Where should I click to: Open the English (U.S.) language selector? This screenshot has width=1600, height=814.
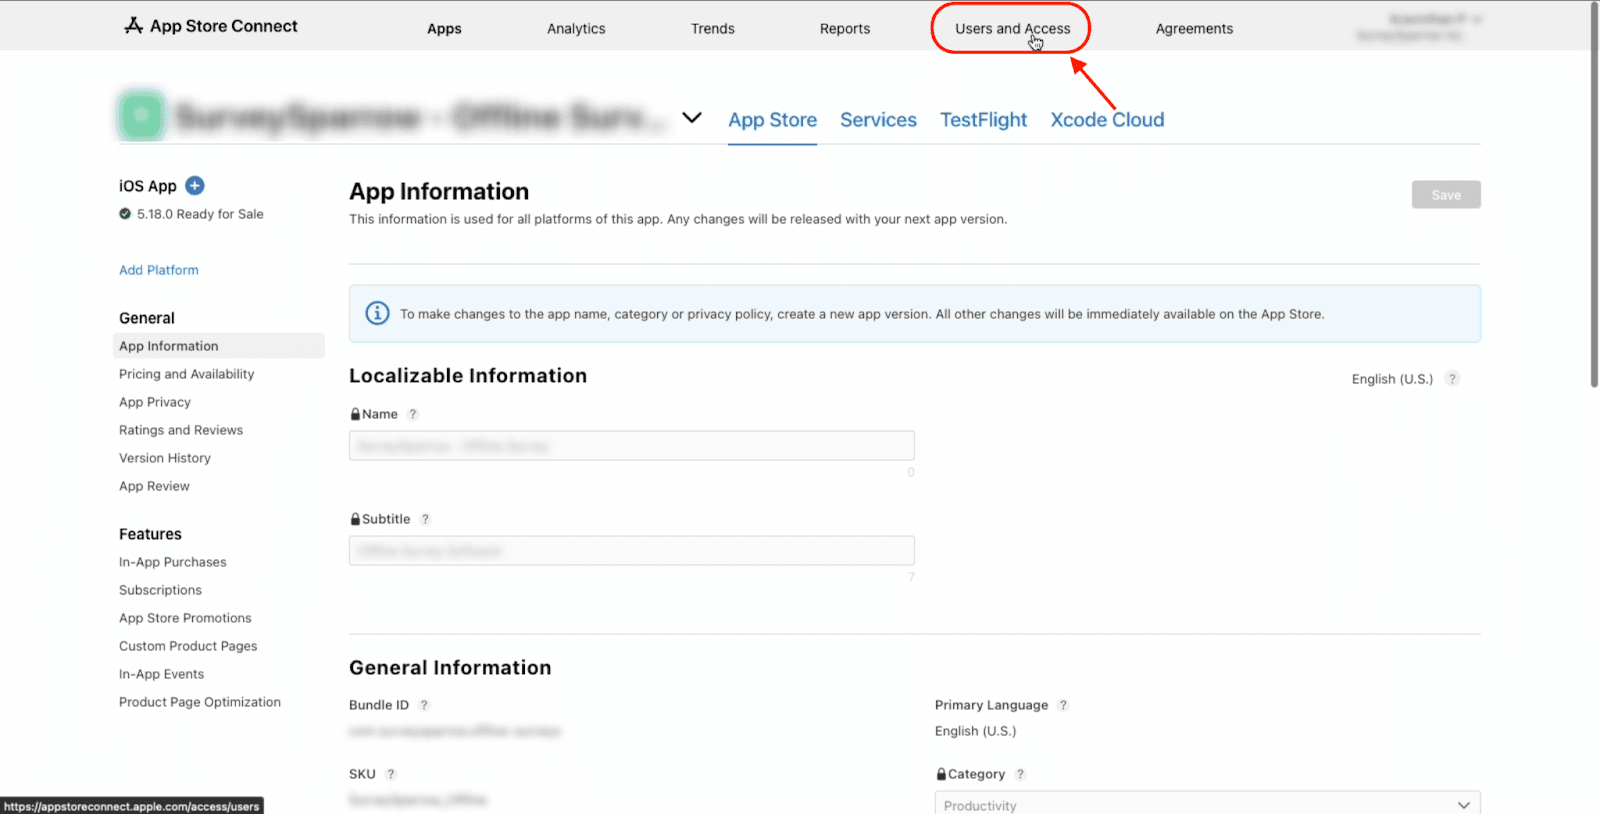(1391, 379)
